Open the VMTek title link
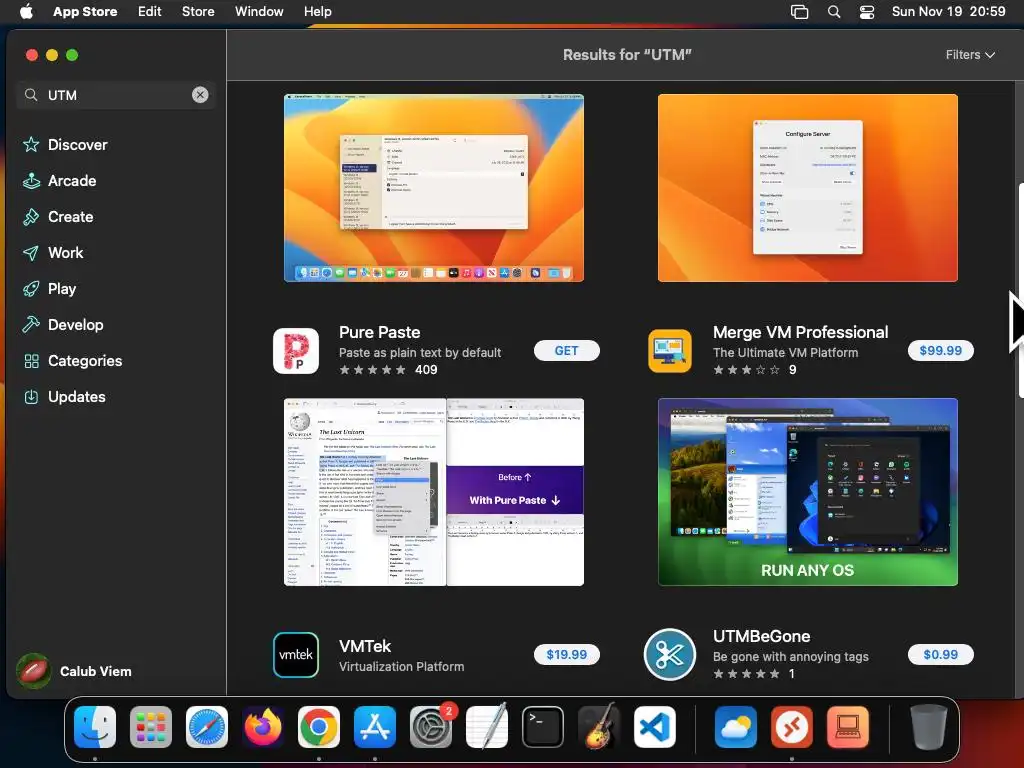This screenshot has width=1024, height=768. pyautogui.click(x=365, y=647)
